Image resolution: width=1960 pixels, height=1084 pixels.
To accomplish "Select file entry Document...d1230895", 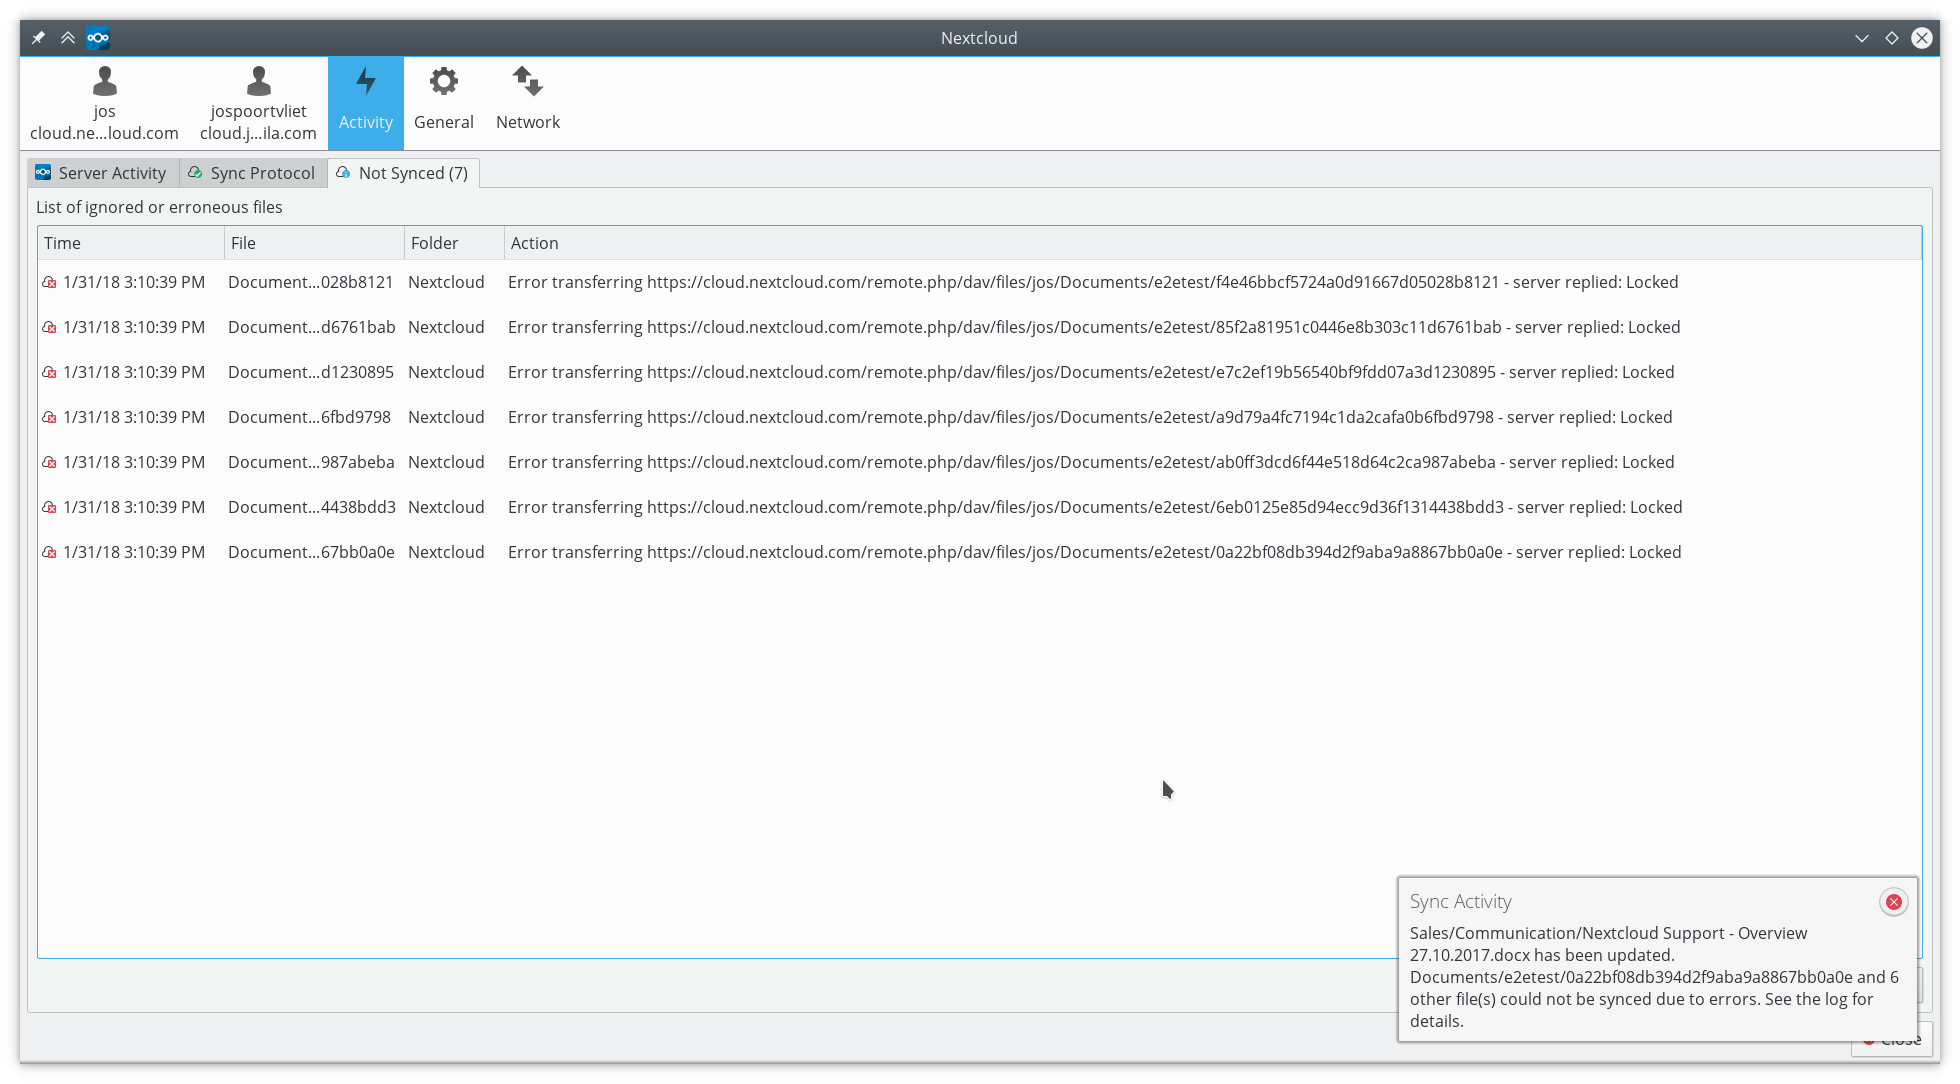I will 310,372.
